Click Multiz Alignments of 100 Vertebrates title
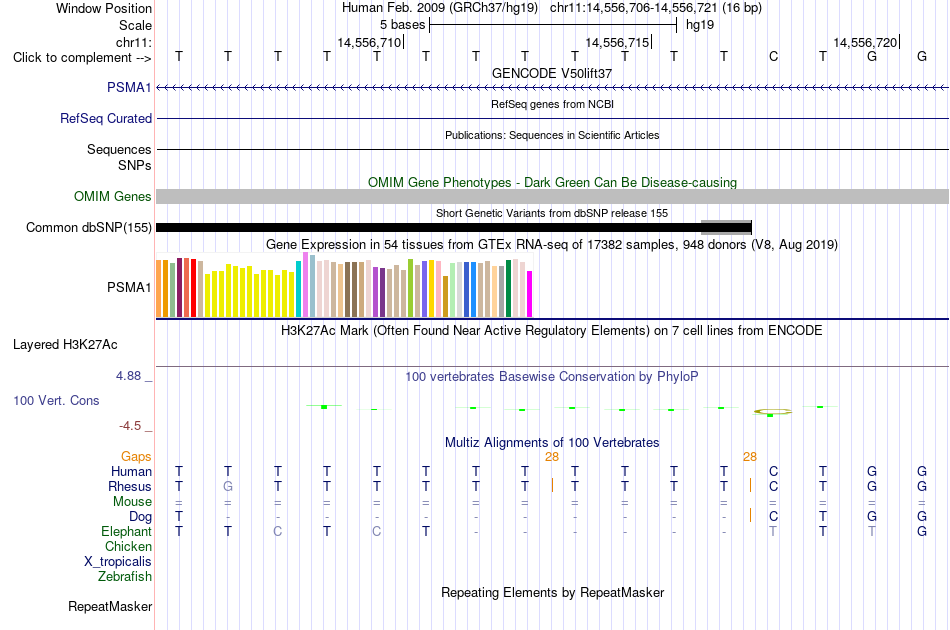Image resolution: width=950 pixels, height=630 pixels. point(552,442)
